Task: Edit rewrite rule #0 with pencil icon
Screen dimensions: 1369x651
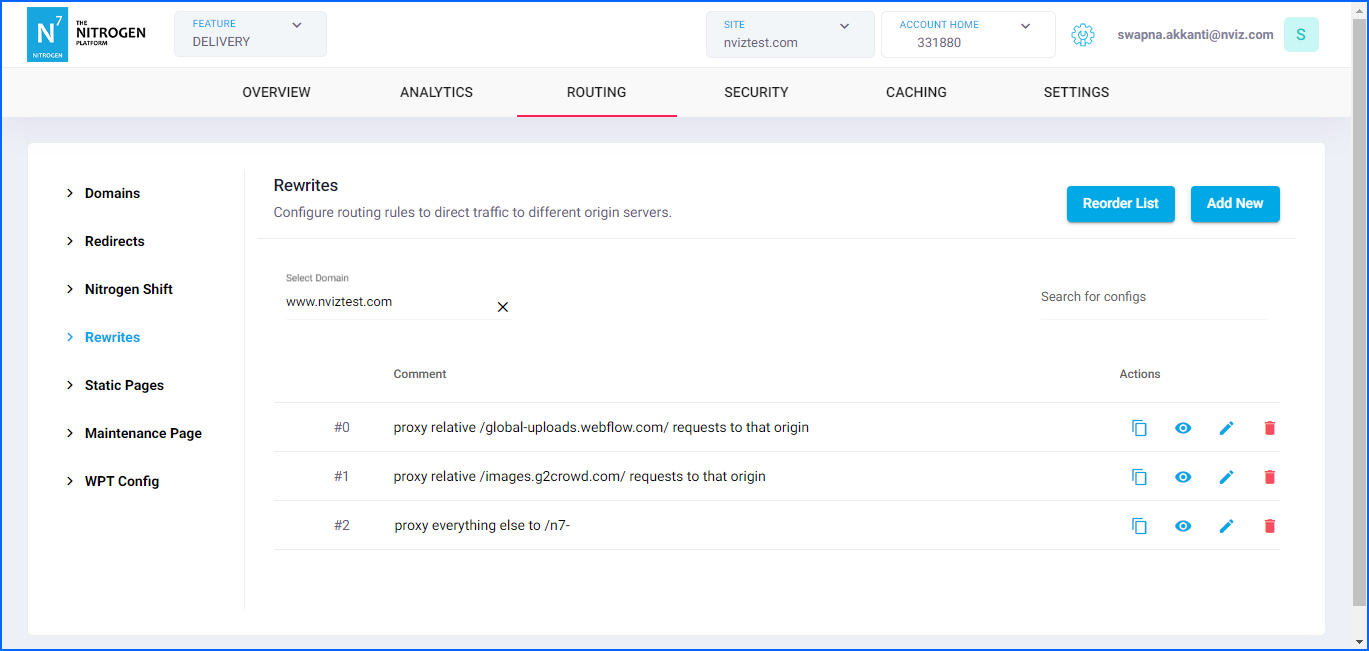Action: 1226,428
